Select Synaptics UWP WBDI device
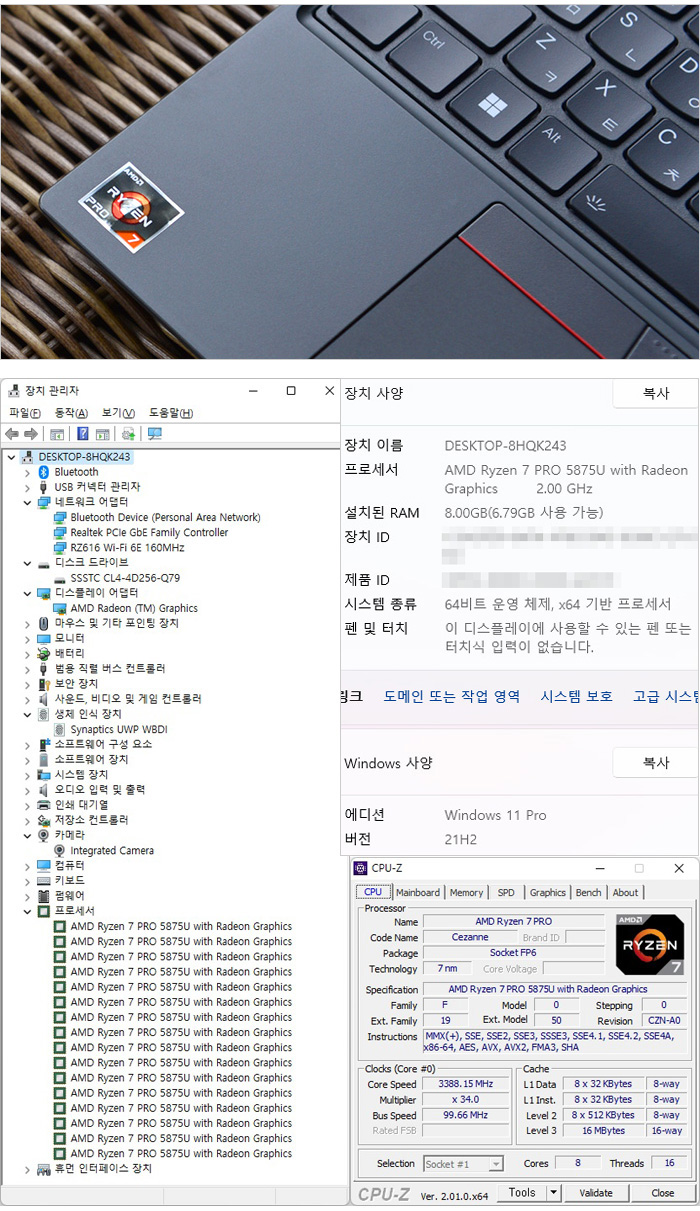This screenshot has height=1211, width=700. tap(119, 729)
